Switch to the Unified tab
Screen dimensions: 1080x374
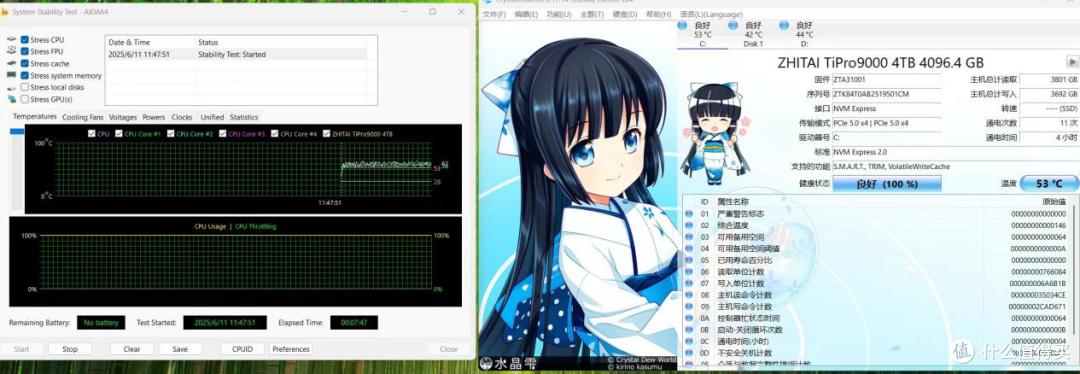tap(212, 117)
